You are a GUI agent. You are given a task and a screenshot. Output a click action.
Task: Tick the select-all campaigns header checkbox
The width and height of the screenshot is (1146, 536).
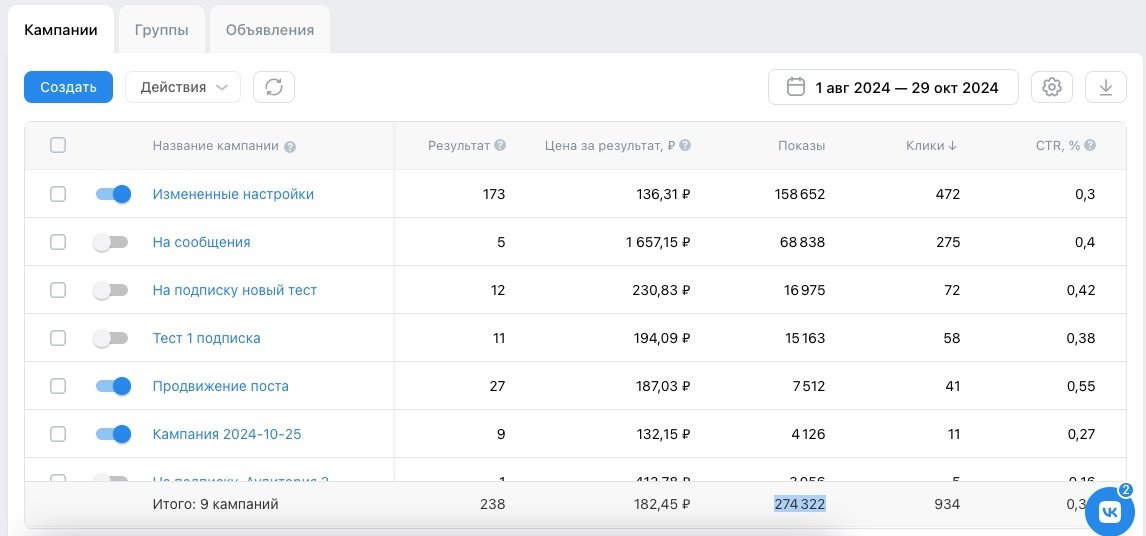coord(58,145)
